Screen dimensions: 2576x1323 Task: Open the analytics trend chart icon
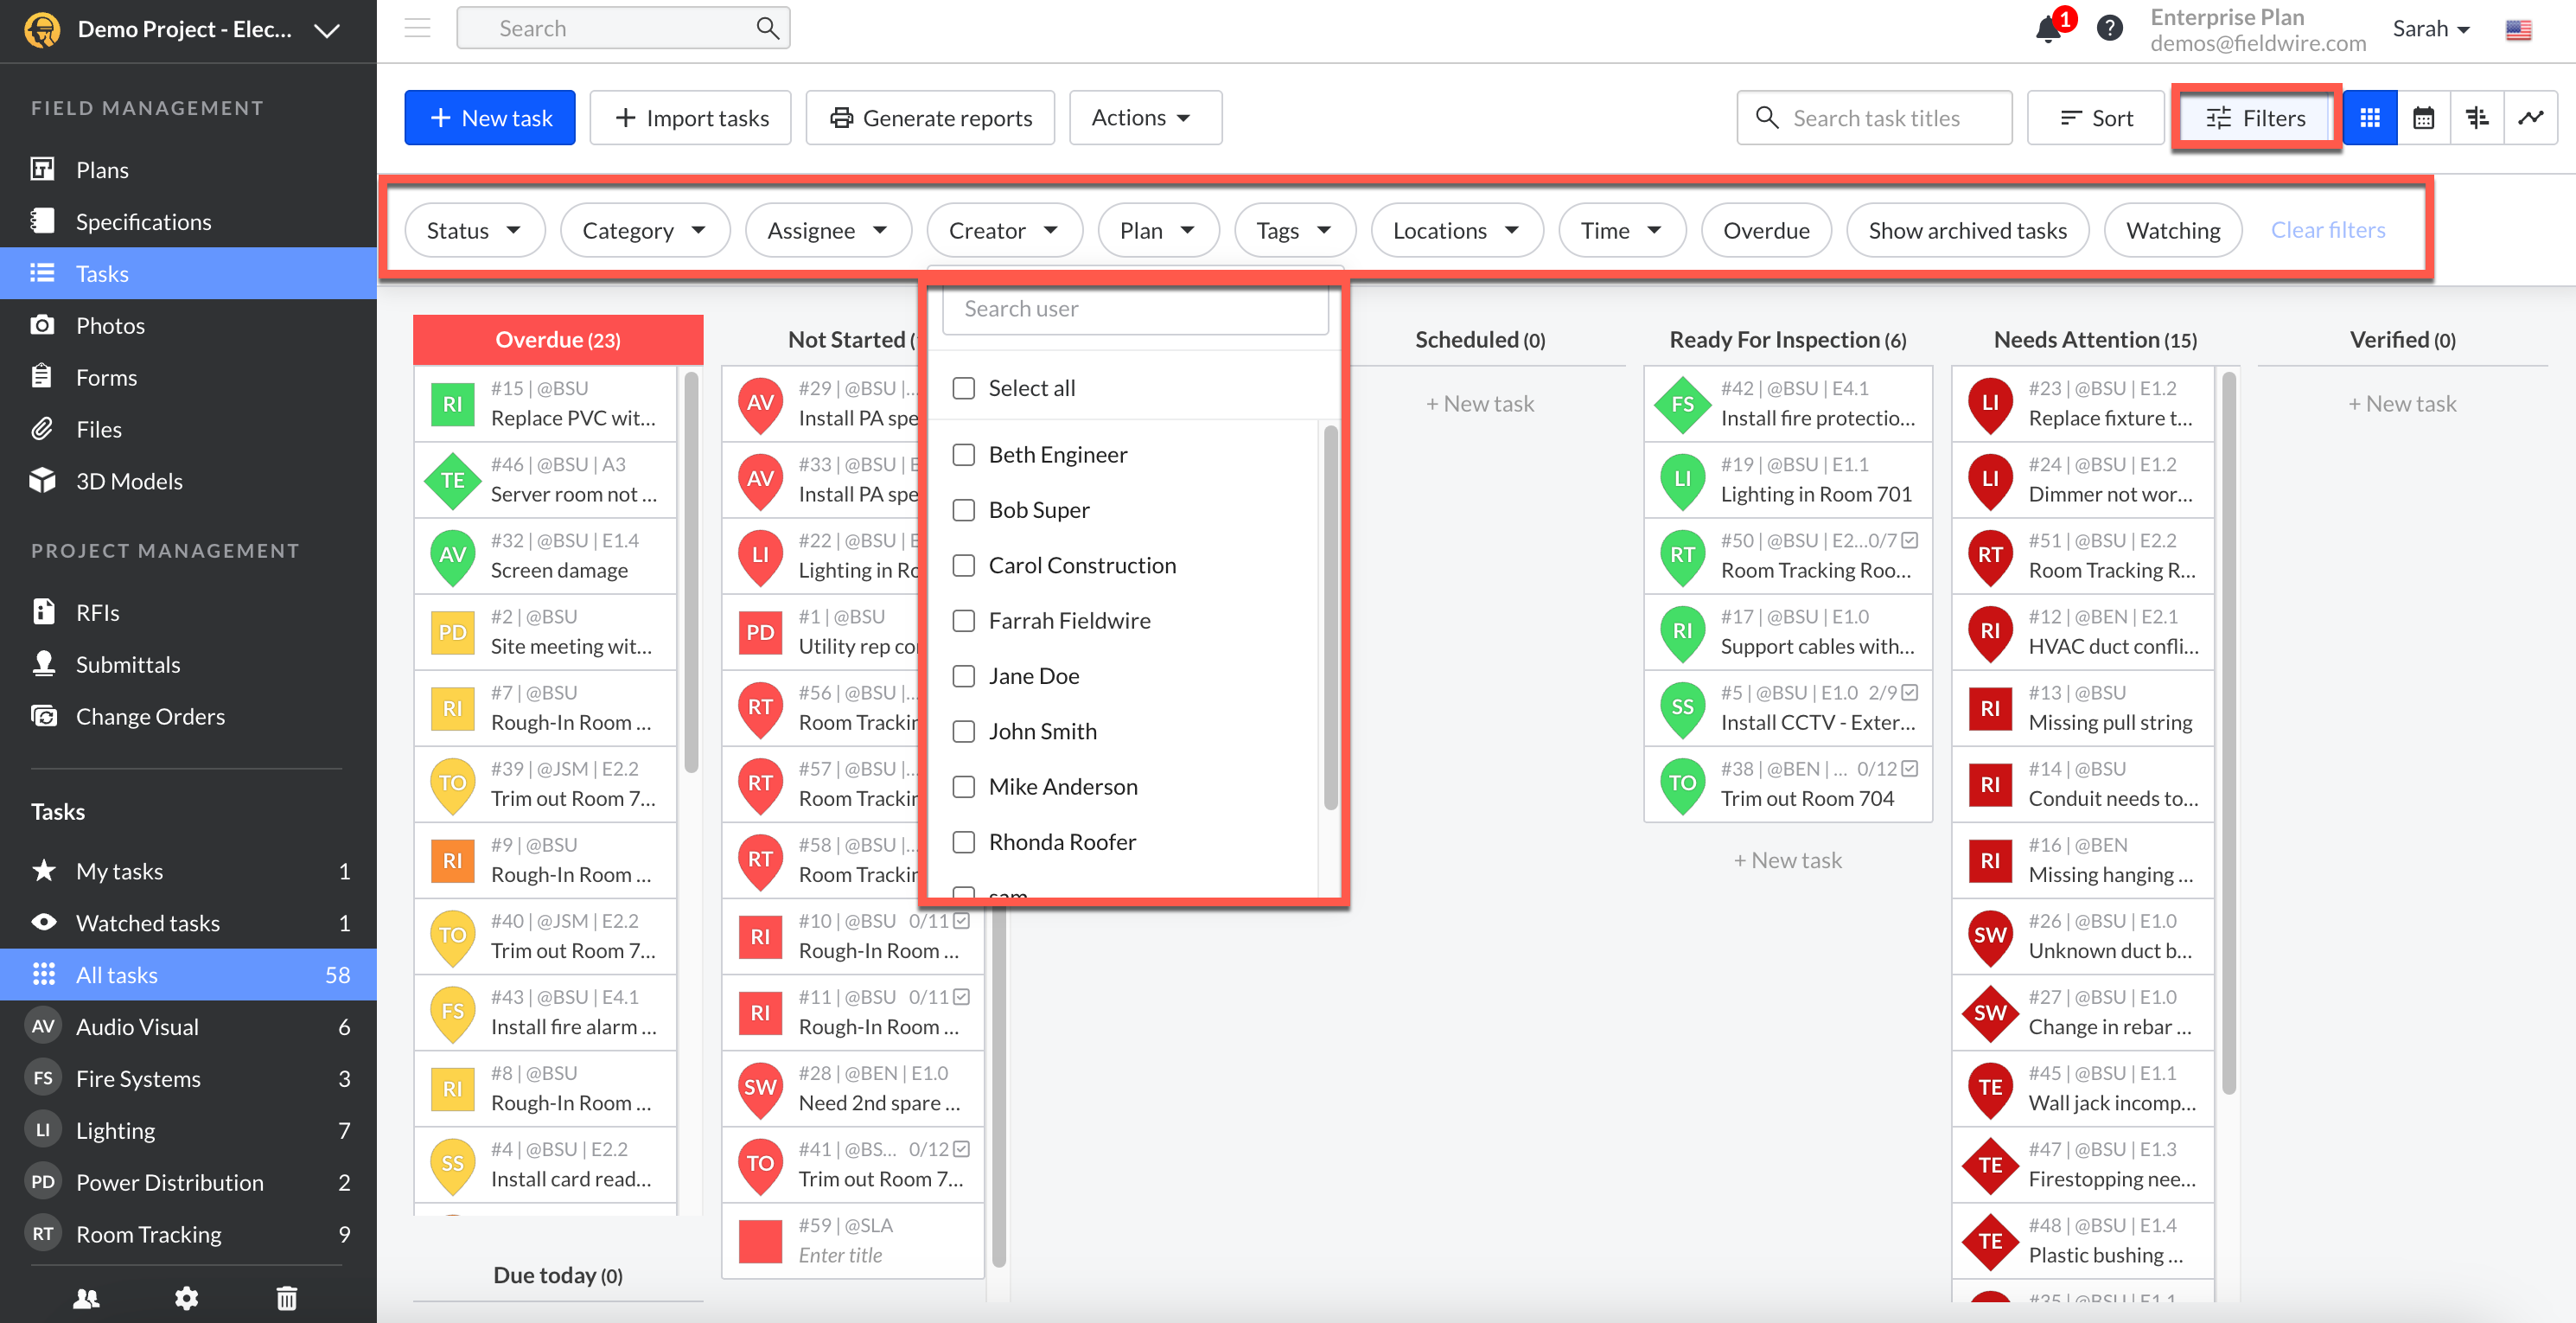[x=2530, y=118]
